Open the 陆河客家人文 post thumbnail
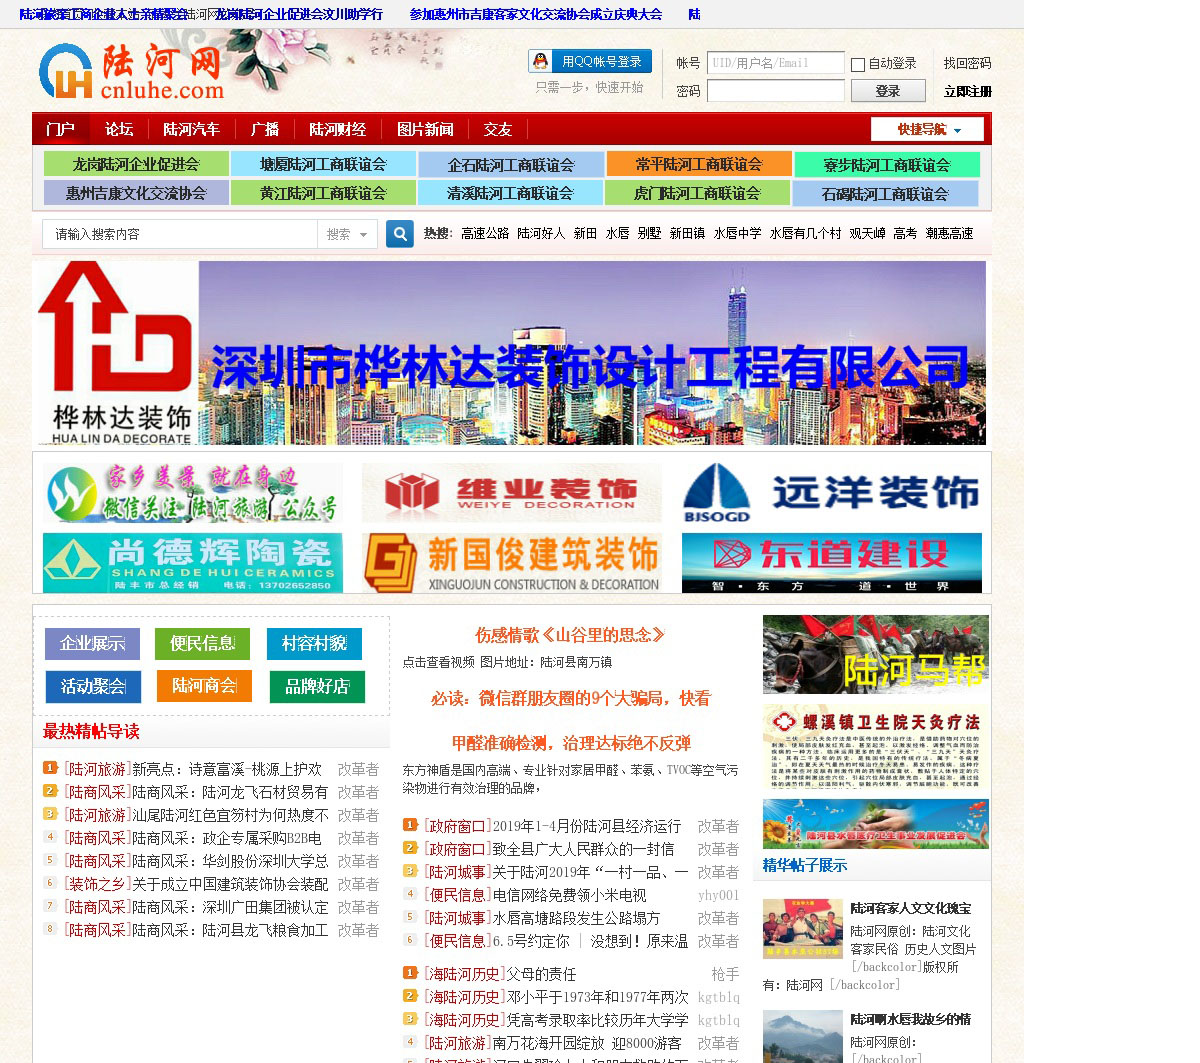The height and width of the screenshot is (1063, 1200). point(803,929)
